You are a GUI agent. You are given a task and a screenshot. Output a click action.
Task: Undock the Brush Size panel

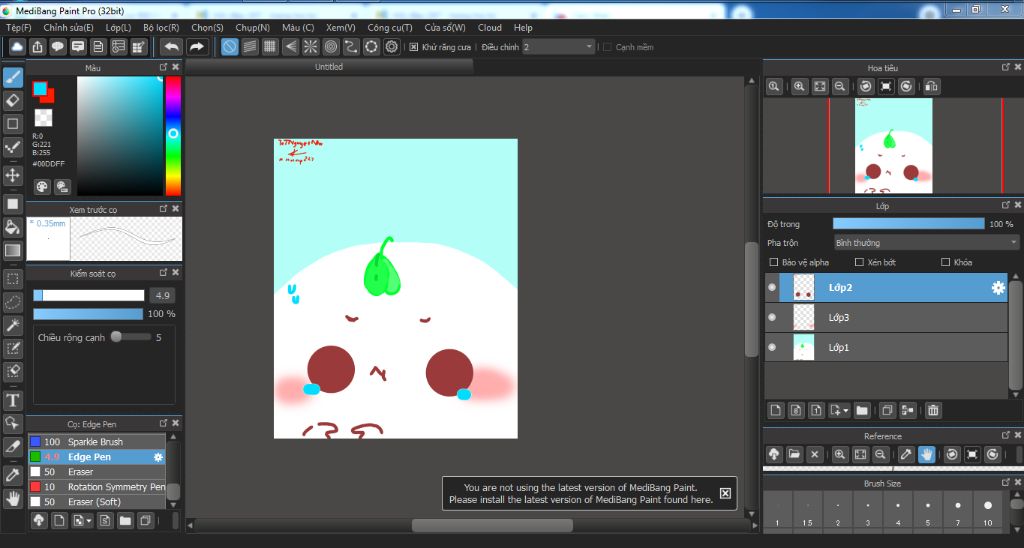1006,483
